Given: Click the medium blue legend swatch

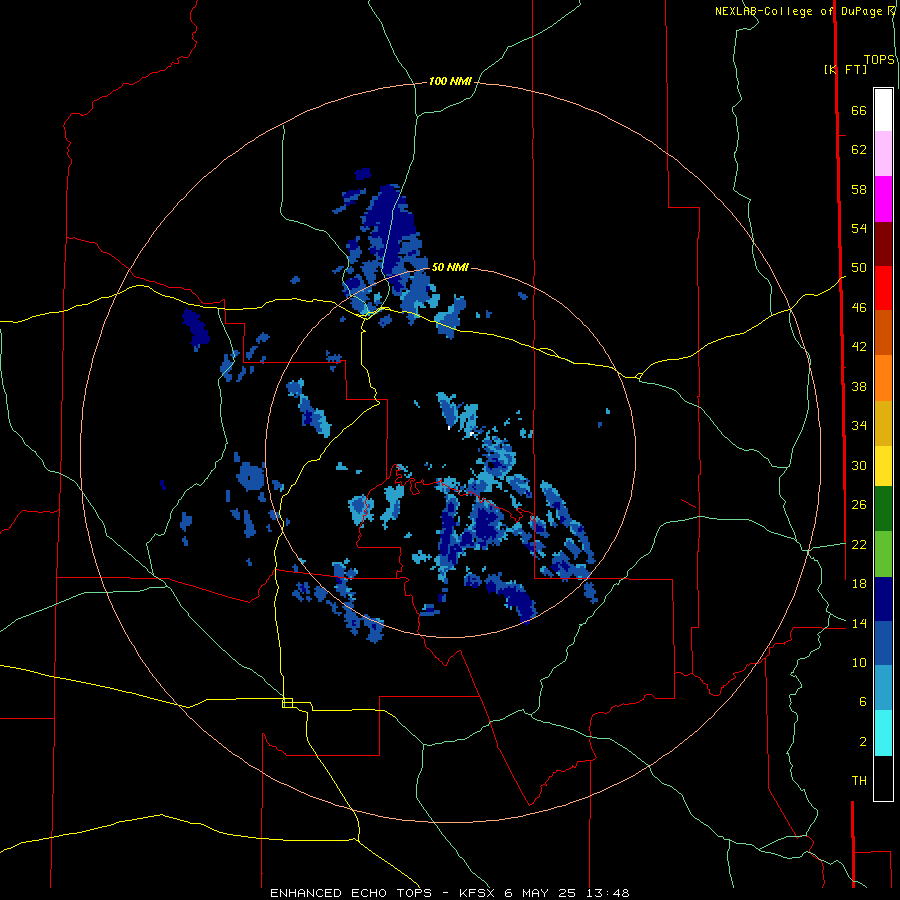Looking at the screenshot, I should [883, 643].
